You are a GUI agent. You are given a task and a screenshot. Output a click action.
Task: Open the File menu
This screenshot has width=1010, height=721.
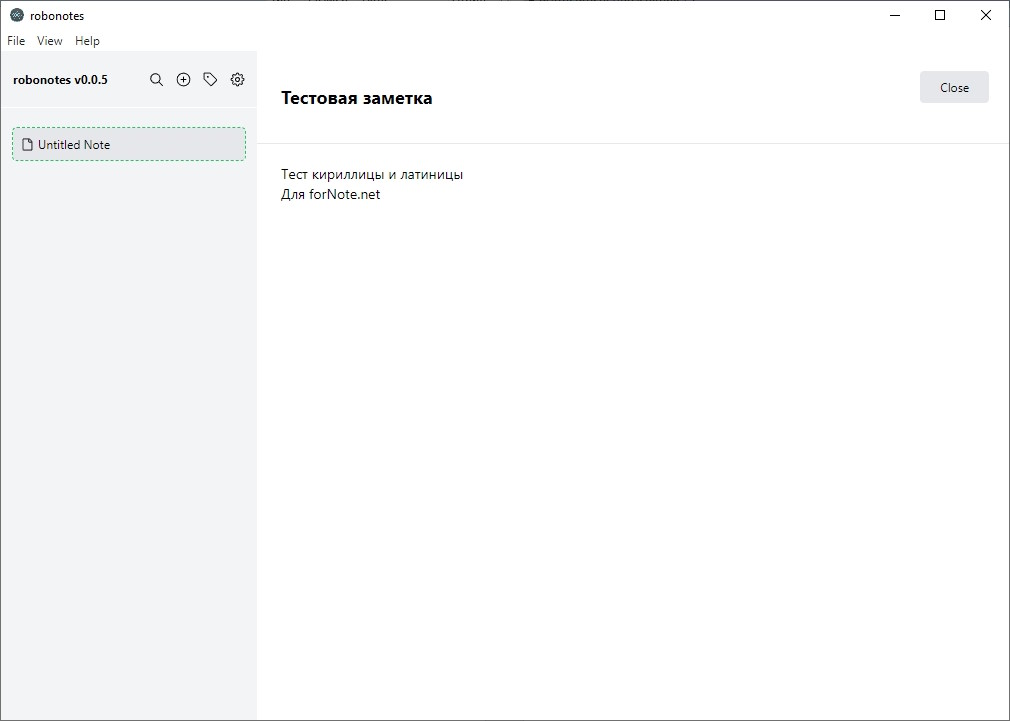tap(16, 41)
